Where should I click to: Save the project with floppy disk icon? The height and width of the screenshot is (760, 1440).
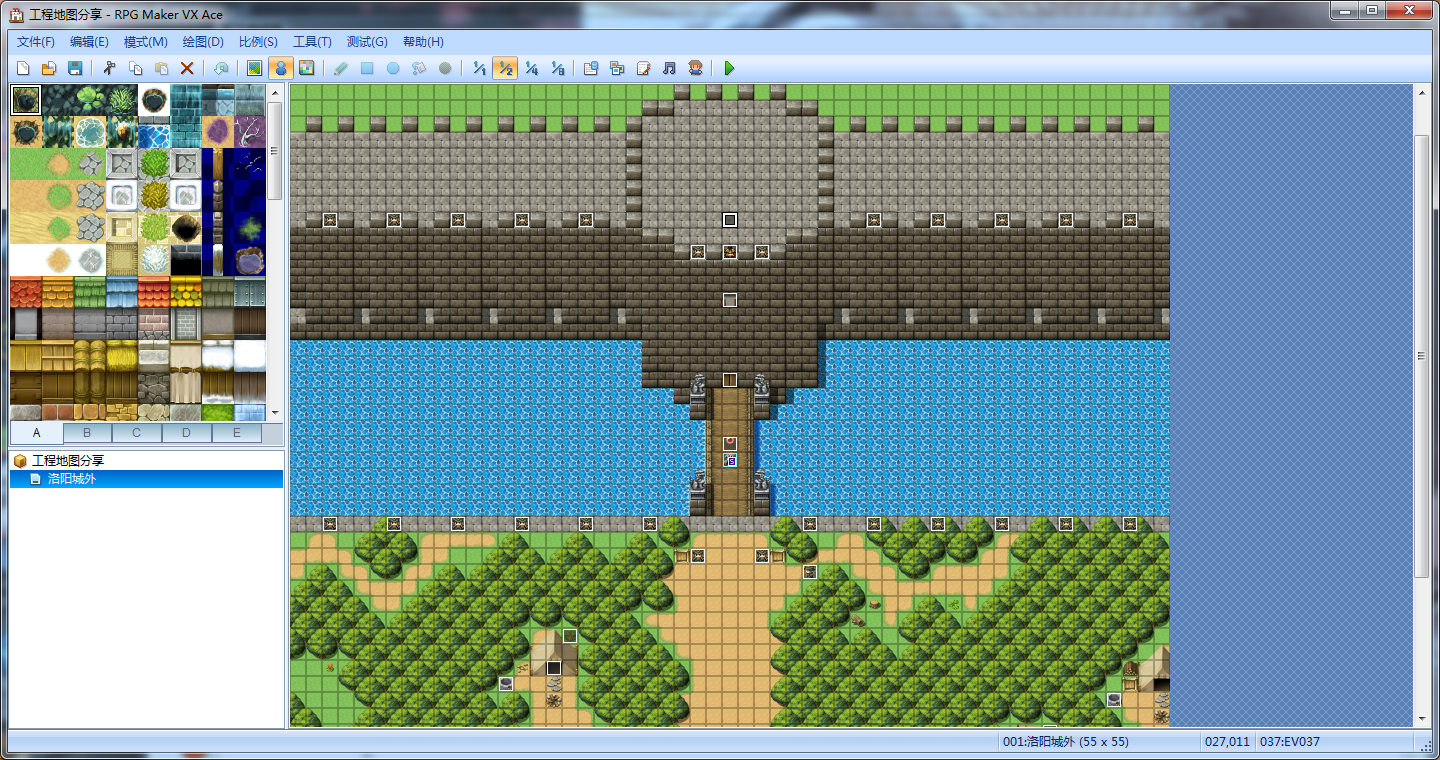click(x=74, y=68)
